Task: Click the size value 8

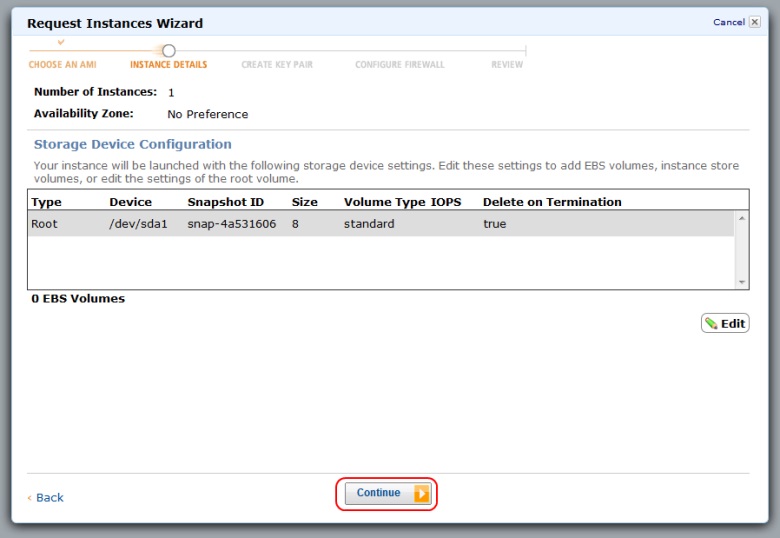Action: [x=295, y=224]
